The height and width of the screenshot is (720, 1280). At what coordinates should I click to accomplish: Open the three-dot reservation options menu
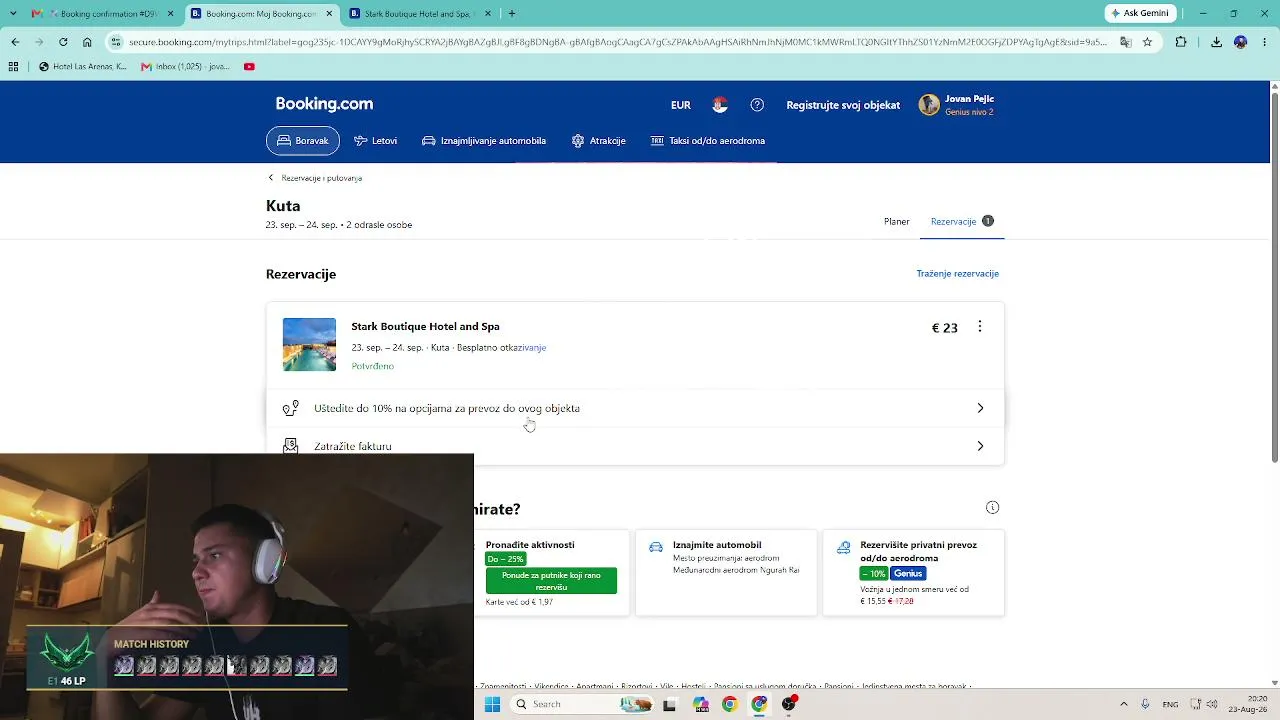980,327
